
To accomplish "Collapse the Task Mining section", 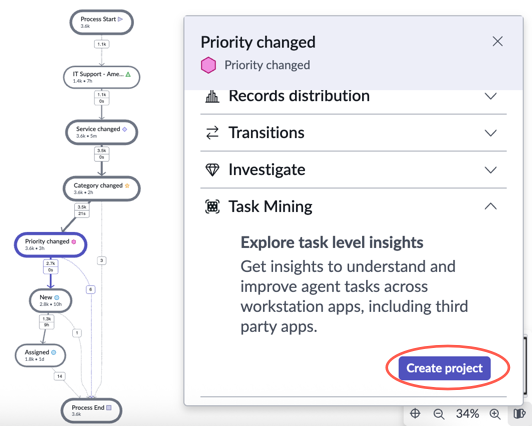I will click(491, 206).
